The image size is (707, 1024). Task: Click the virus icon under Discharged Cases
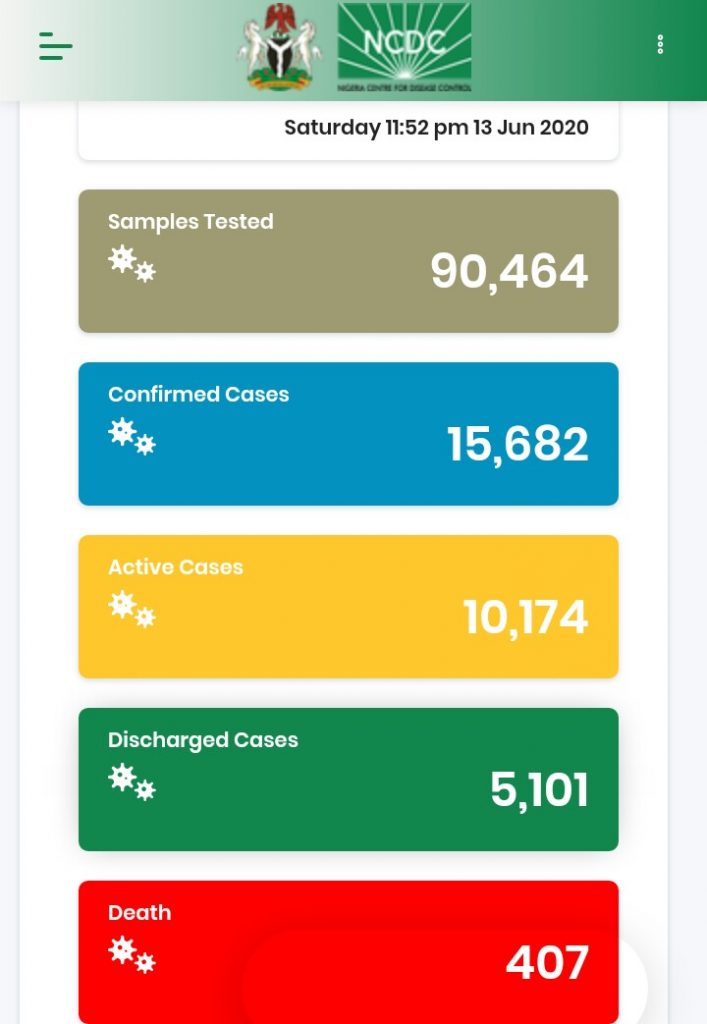click(132, 783)
